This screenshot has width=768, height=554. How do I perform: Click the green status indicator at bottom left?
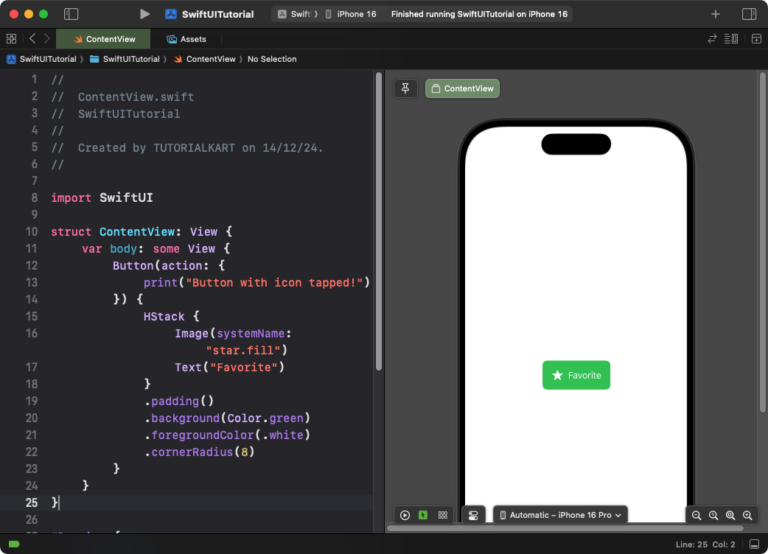tap(14, 544)
